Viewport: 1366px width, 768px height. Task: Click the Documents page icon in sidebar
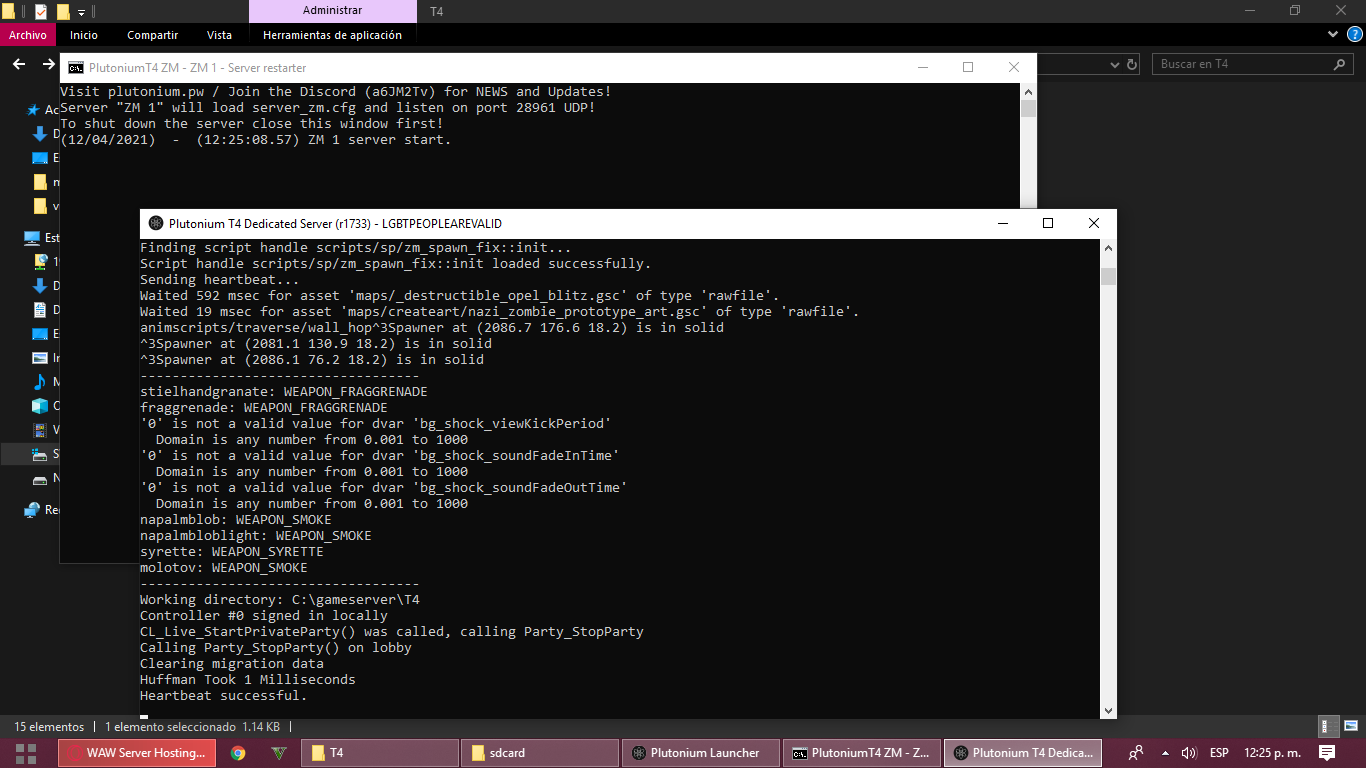point(40,310)
